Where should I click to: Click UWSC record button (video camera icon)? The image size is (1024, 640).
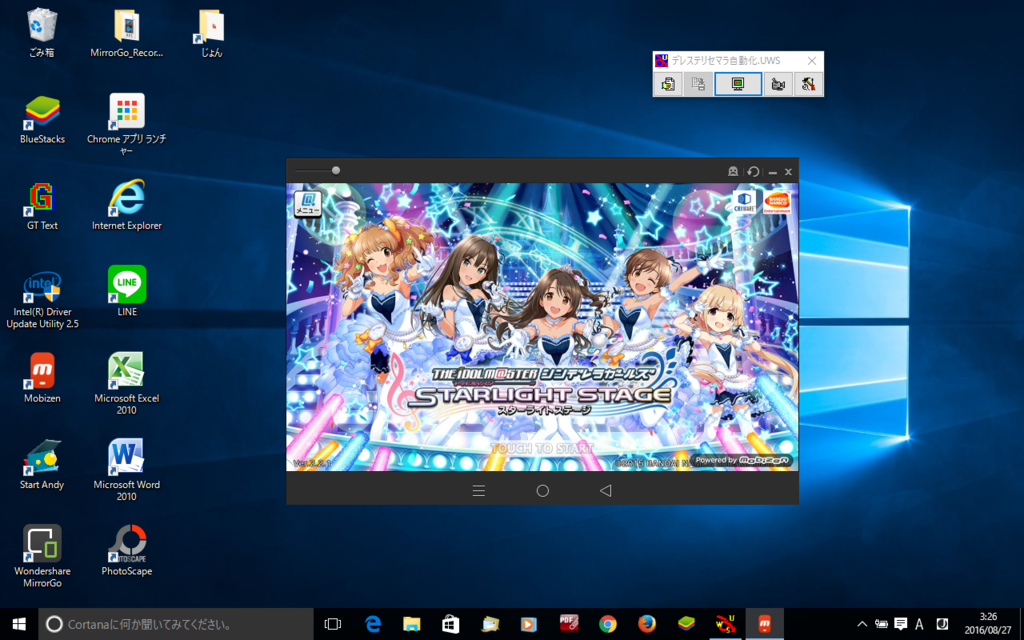click(x=778, y=84)
